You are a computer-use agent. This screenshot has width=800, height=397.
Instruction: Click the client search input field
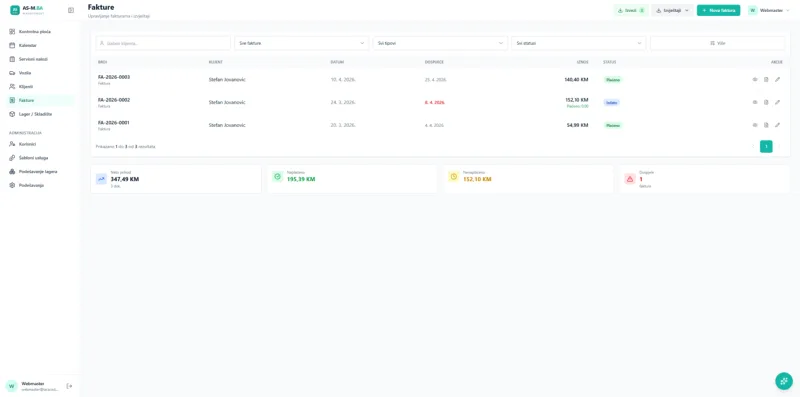tap(163, 43)
